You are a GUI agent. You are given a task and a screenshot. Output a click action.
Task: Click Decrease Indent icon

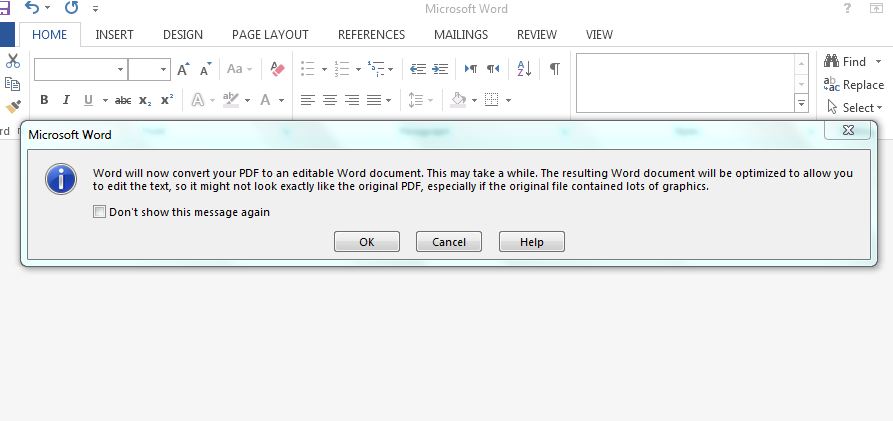pos(418,69)
